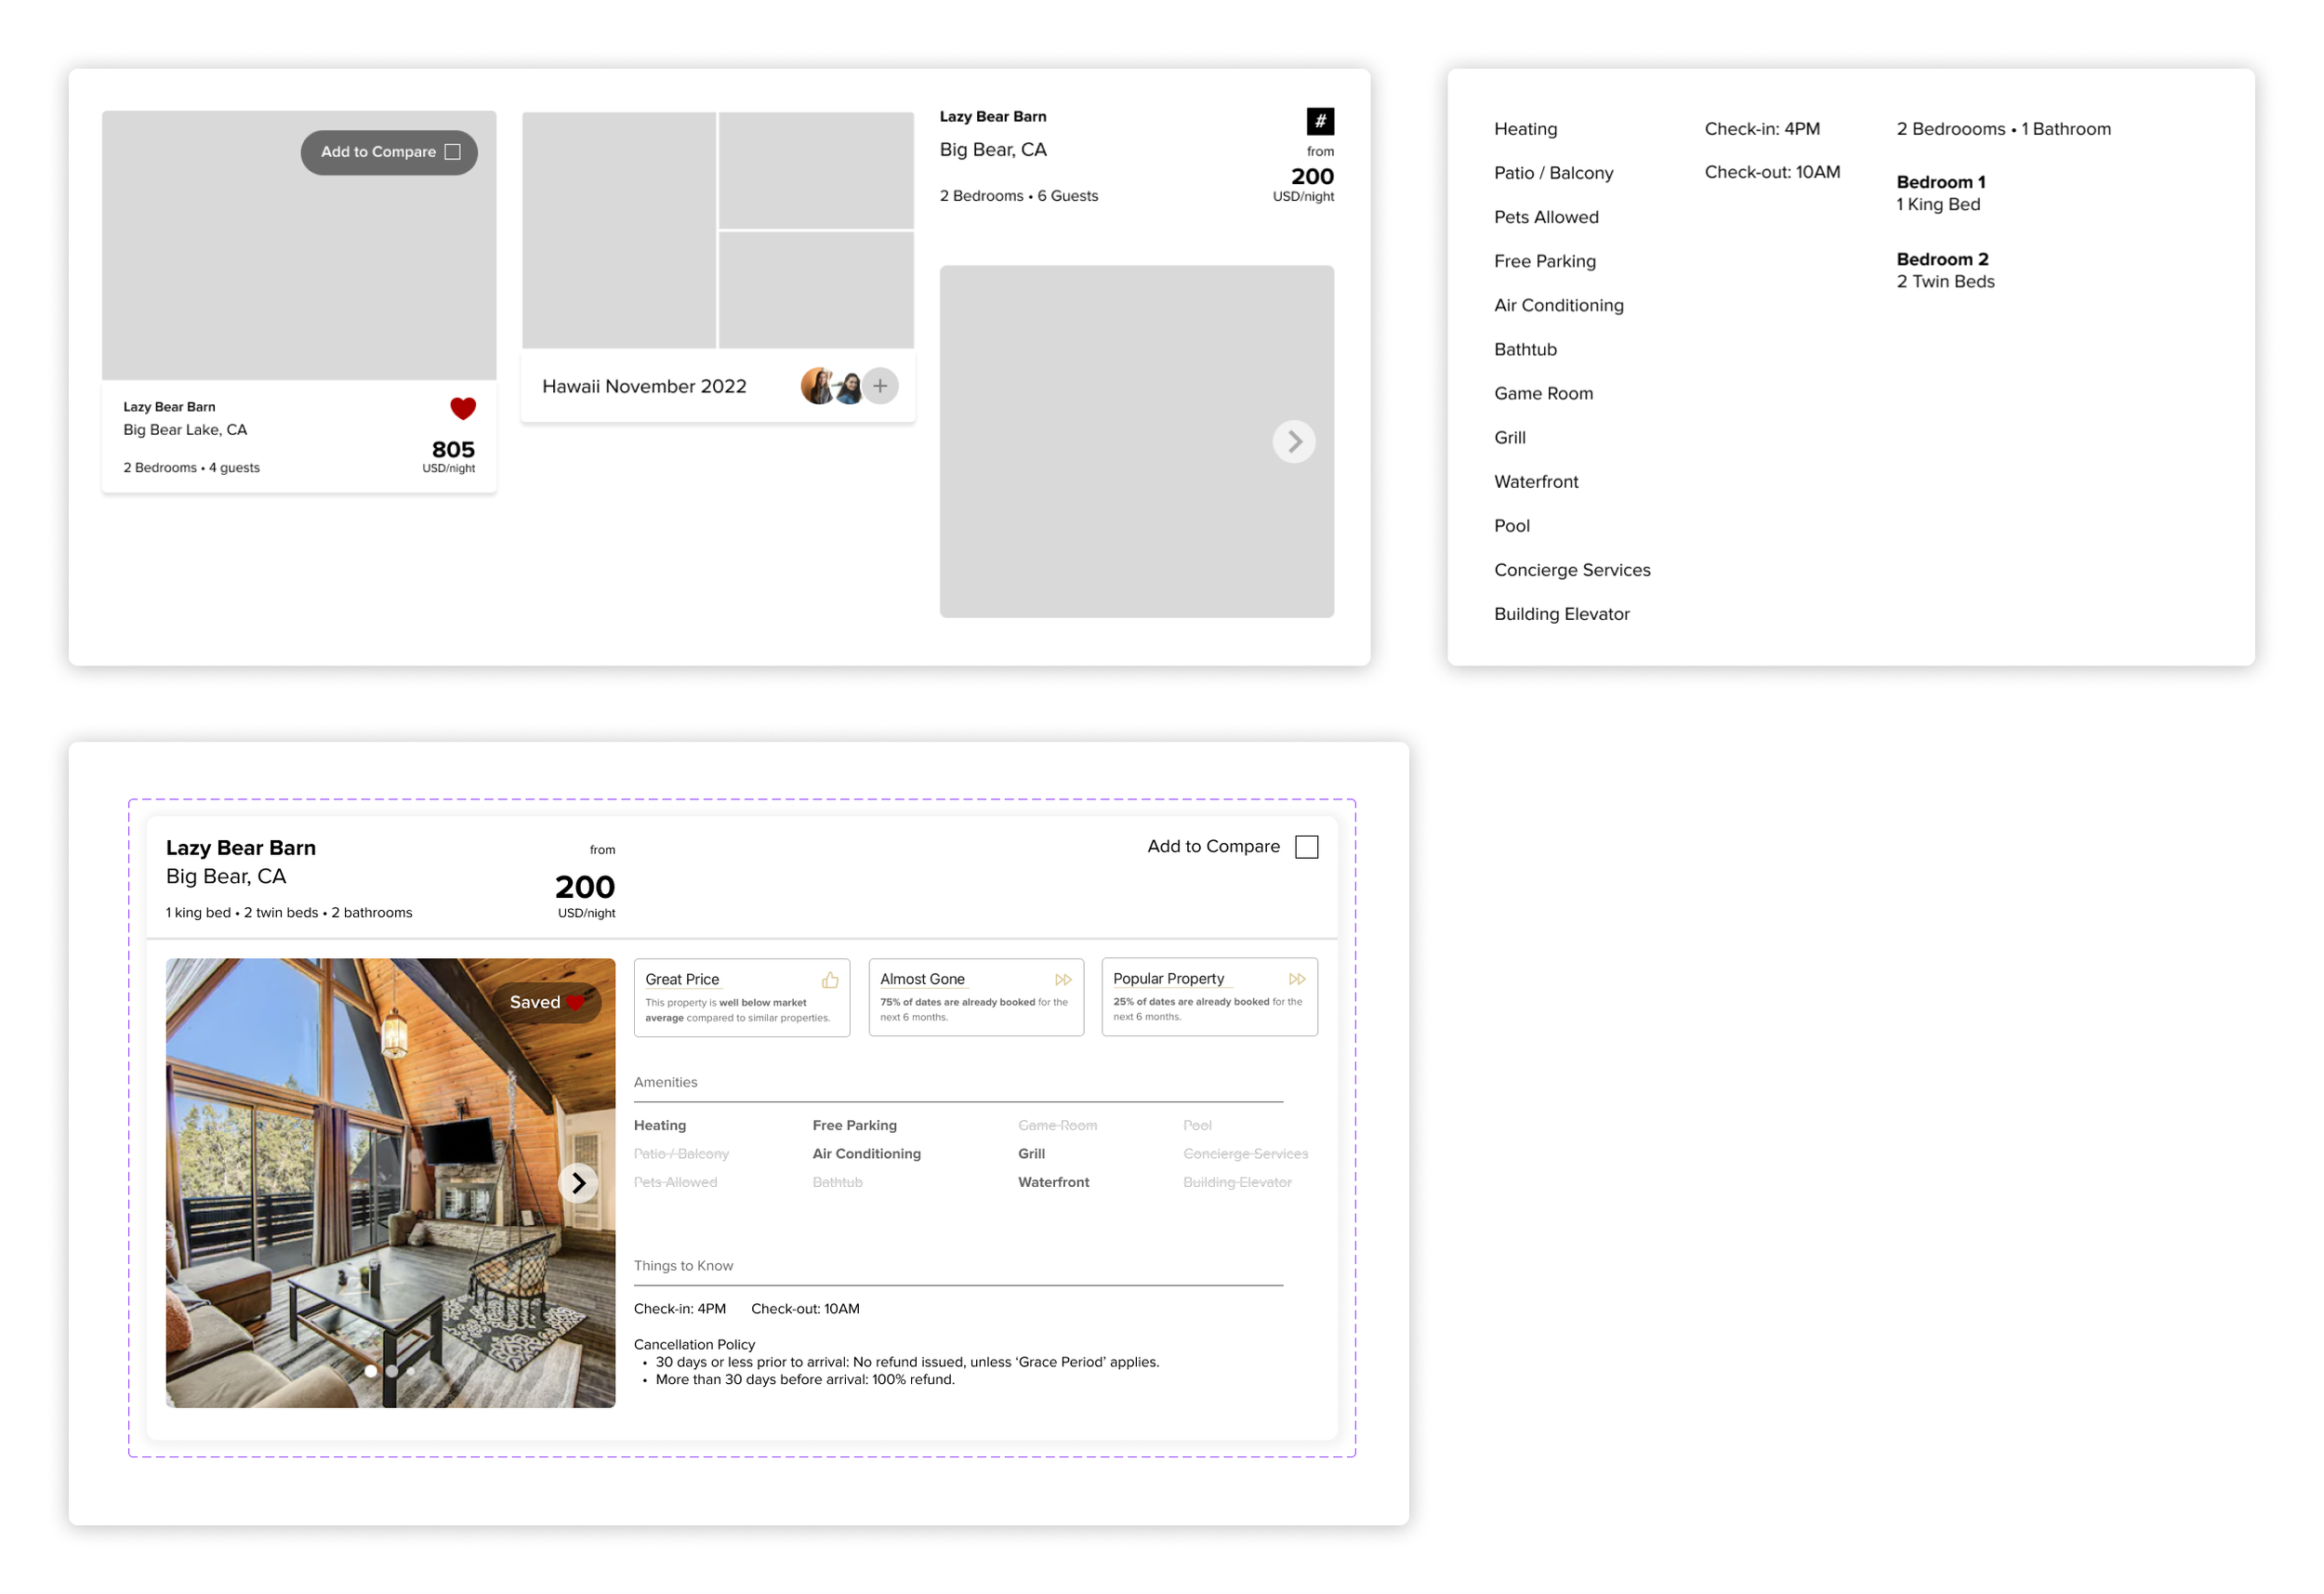The height and width of the screenshot is (1594, 2324).
Task: Go to next cabin photo using arrow
Action: tap(578, 1183)
